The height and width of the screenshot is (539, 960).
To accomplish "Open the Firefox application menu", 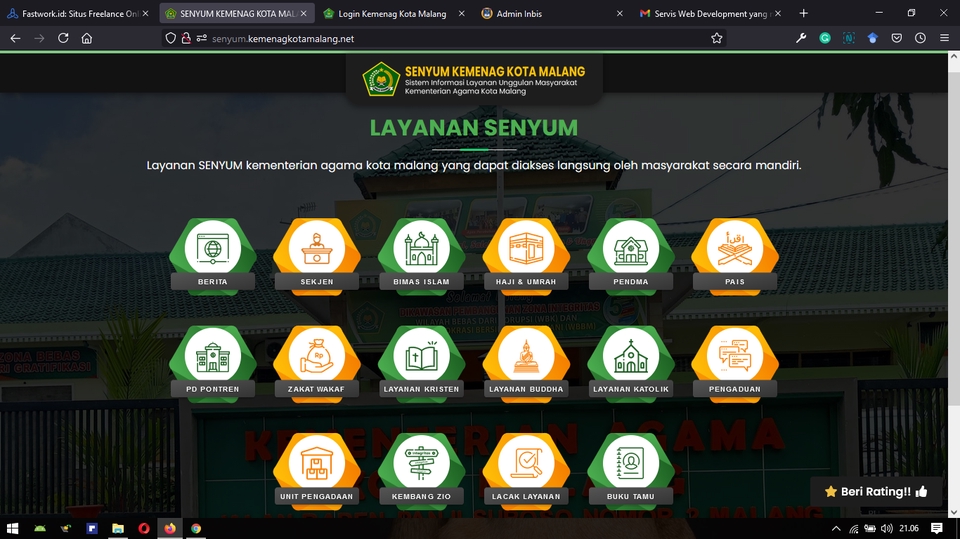I will [x=944, y=38].
